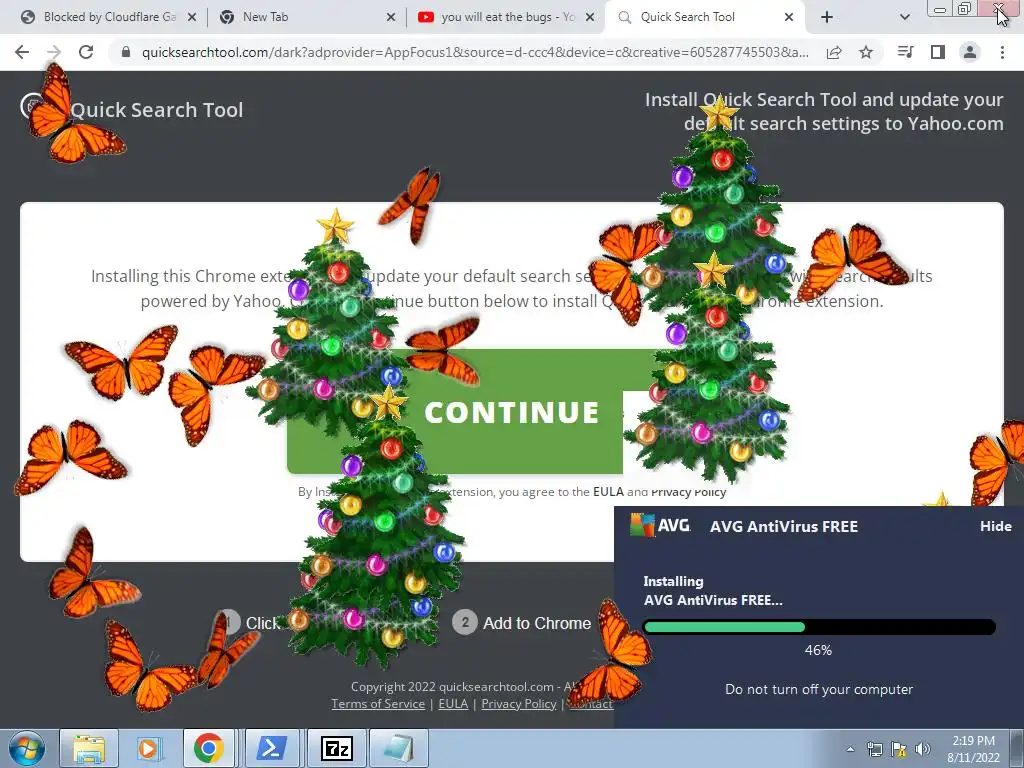Close the YouTube 'eat the bugs' tab
Screen dimensions: 1024x768
[x=590, y=17]
